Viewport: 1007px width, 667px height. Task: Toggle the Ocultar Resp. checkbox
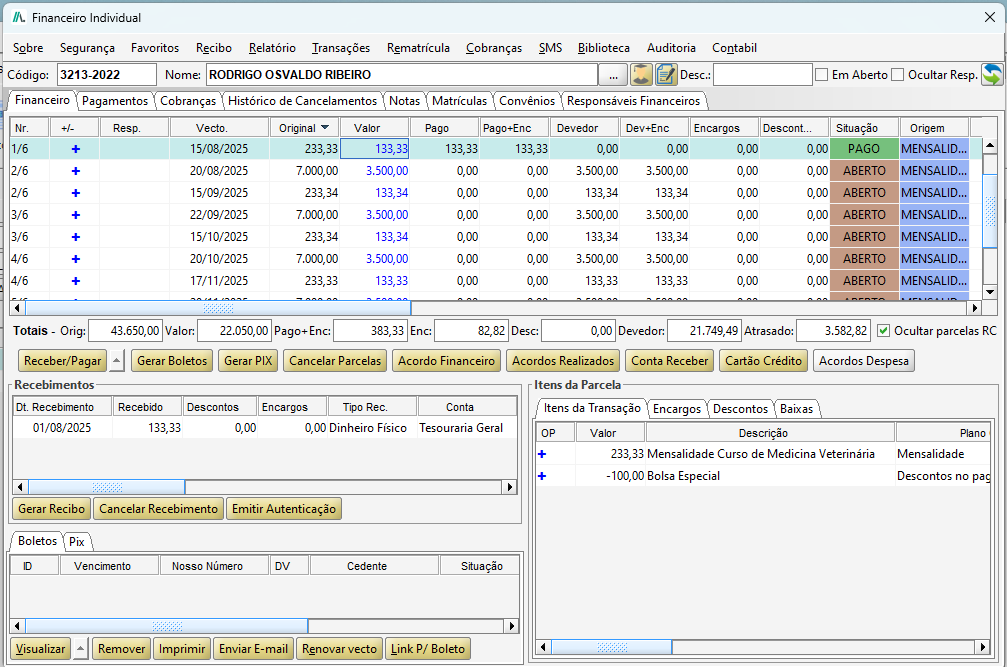(898, 74)
